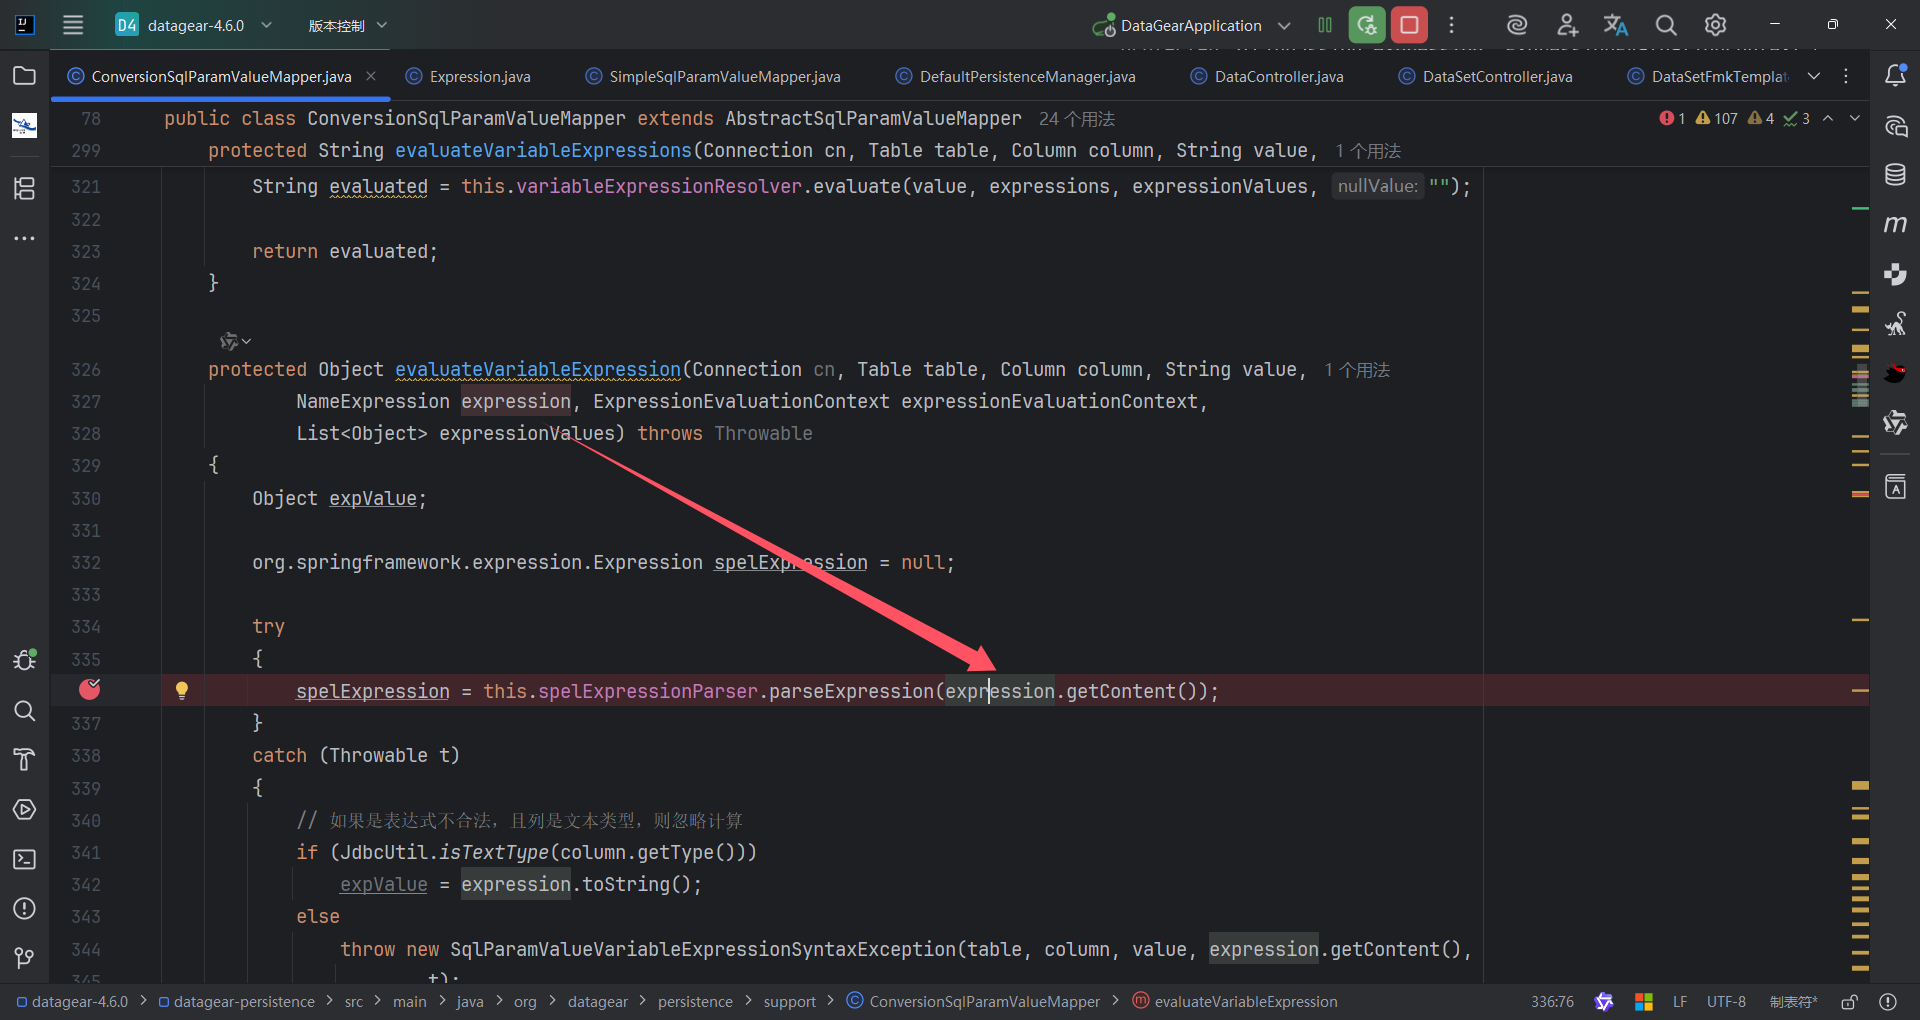
Task: Click the purple star plugin icon in status bar
Action: tap(1604, 1001)
